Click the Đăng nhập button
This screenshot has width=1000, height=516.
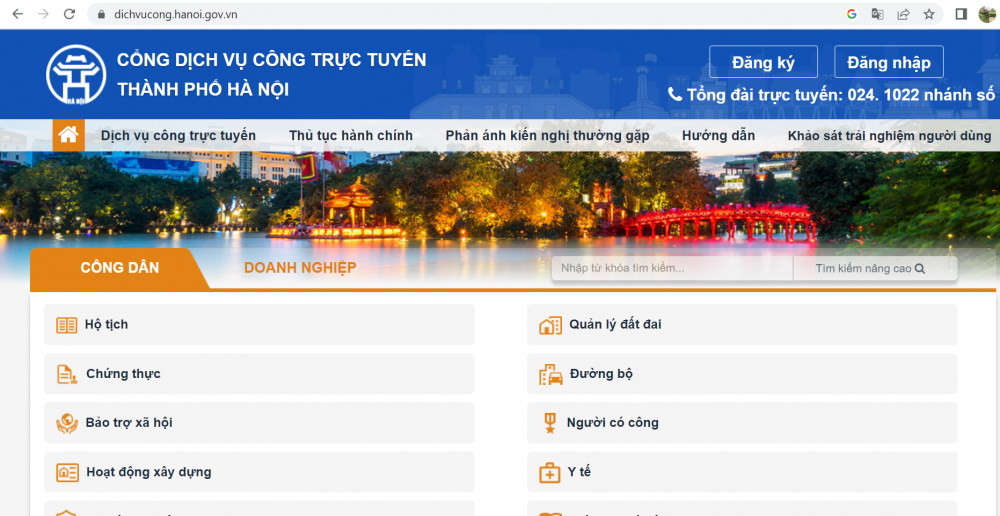888,62
